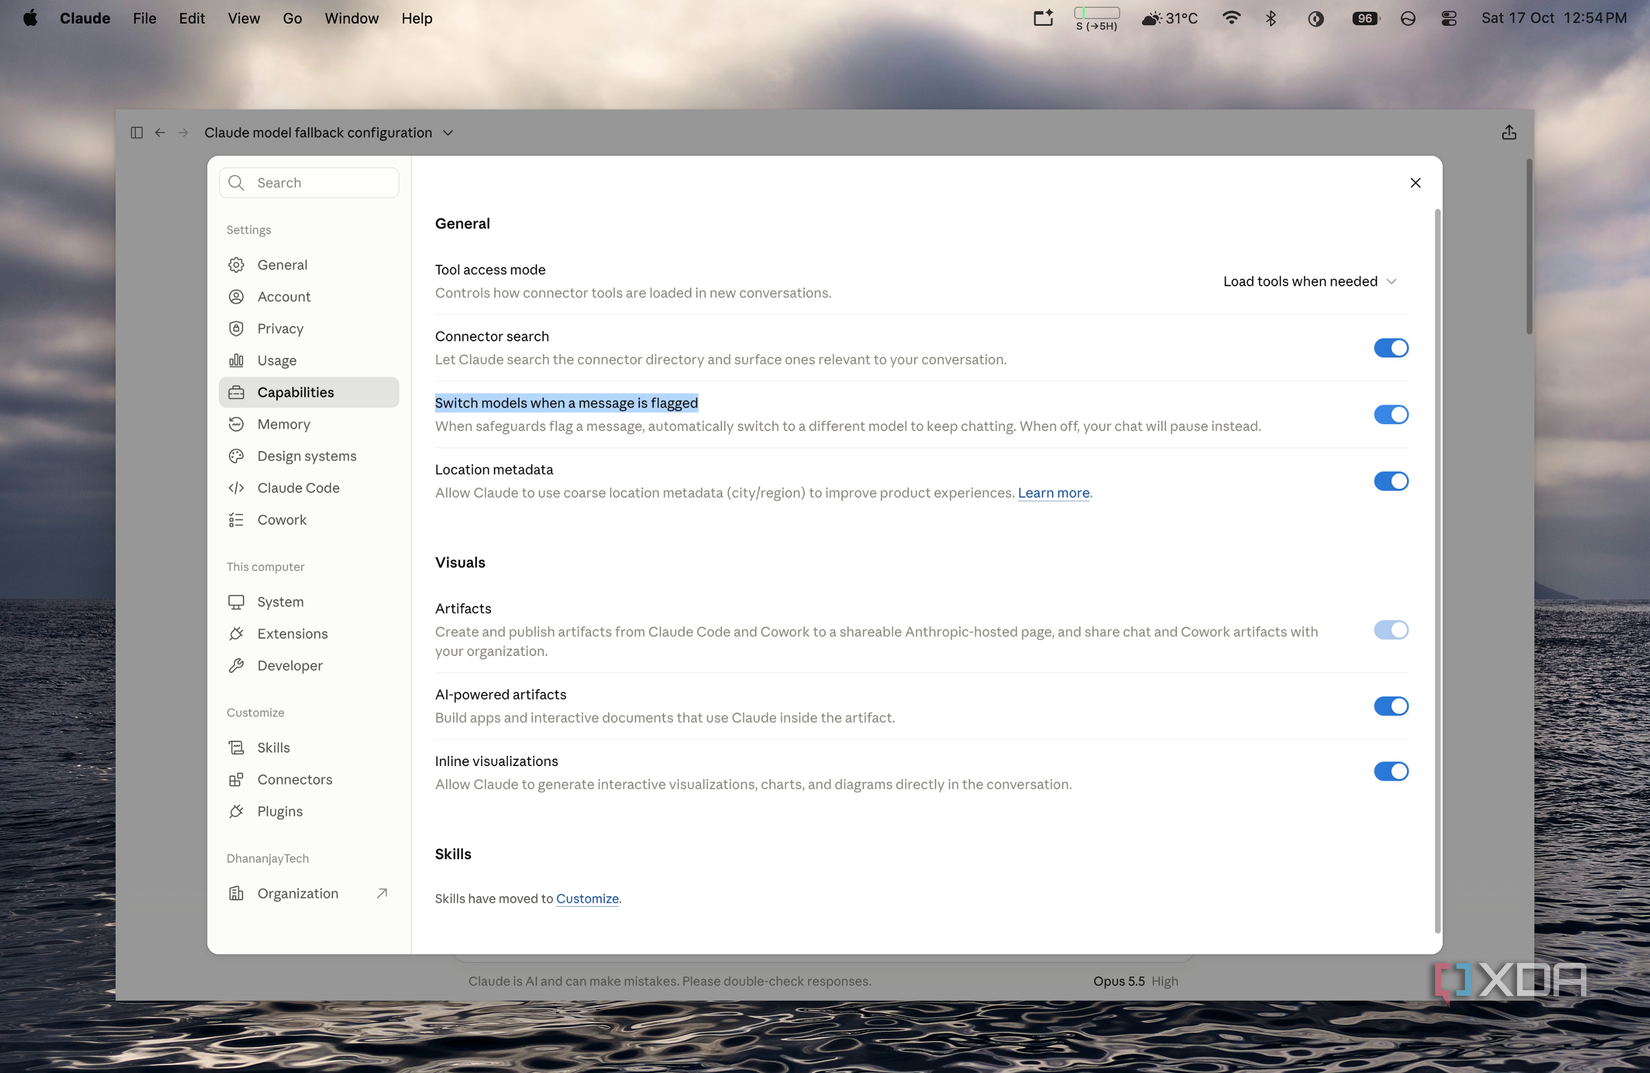The height and width of the screenshot is (1073, 1650).
Task: Open the Load tools when needed dropdown
Action: point(1310,282)
